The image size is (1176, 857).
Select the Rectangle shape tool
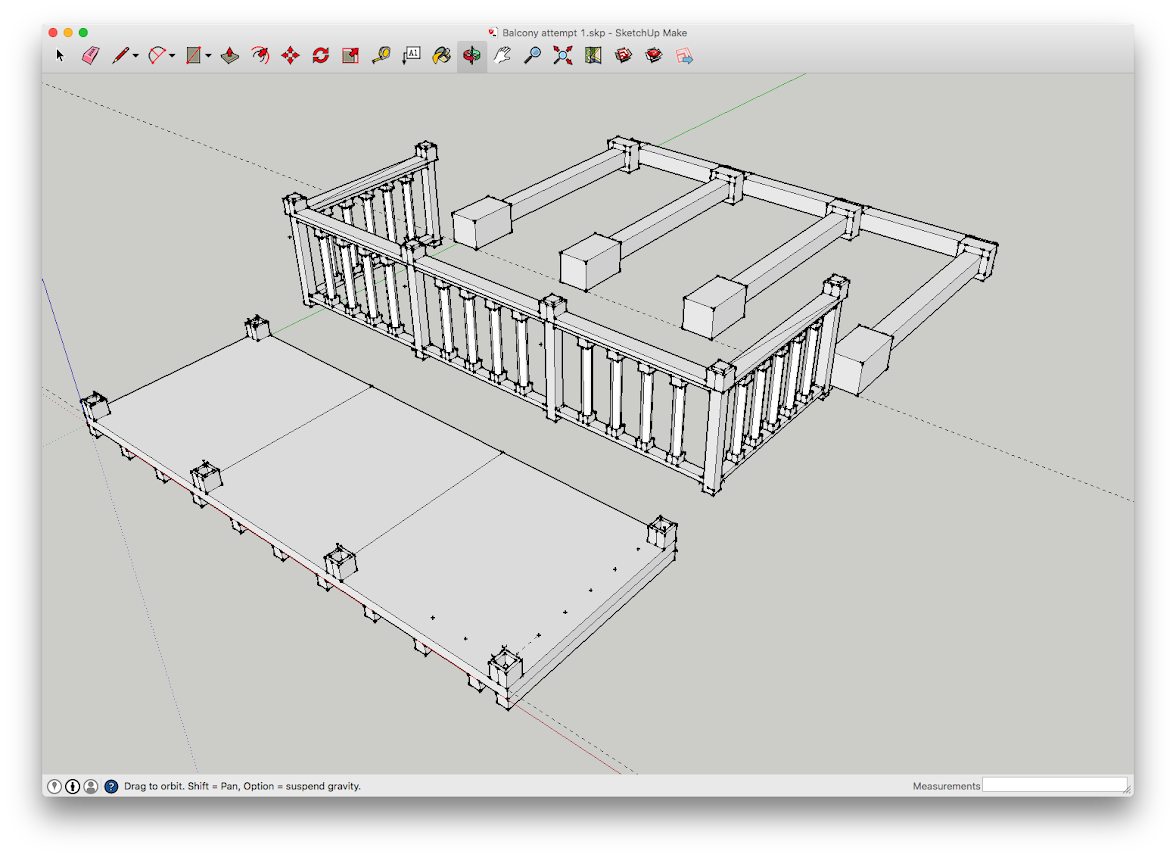pos(194,56)
